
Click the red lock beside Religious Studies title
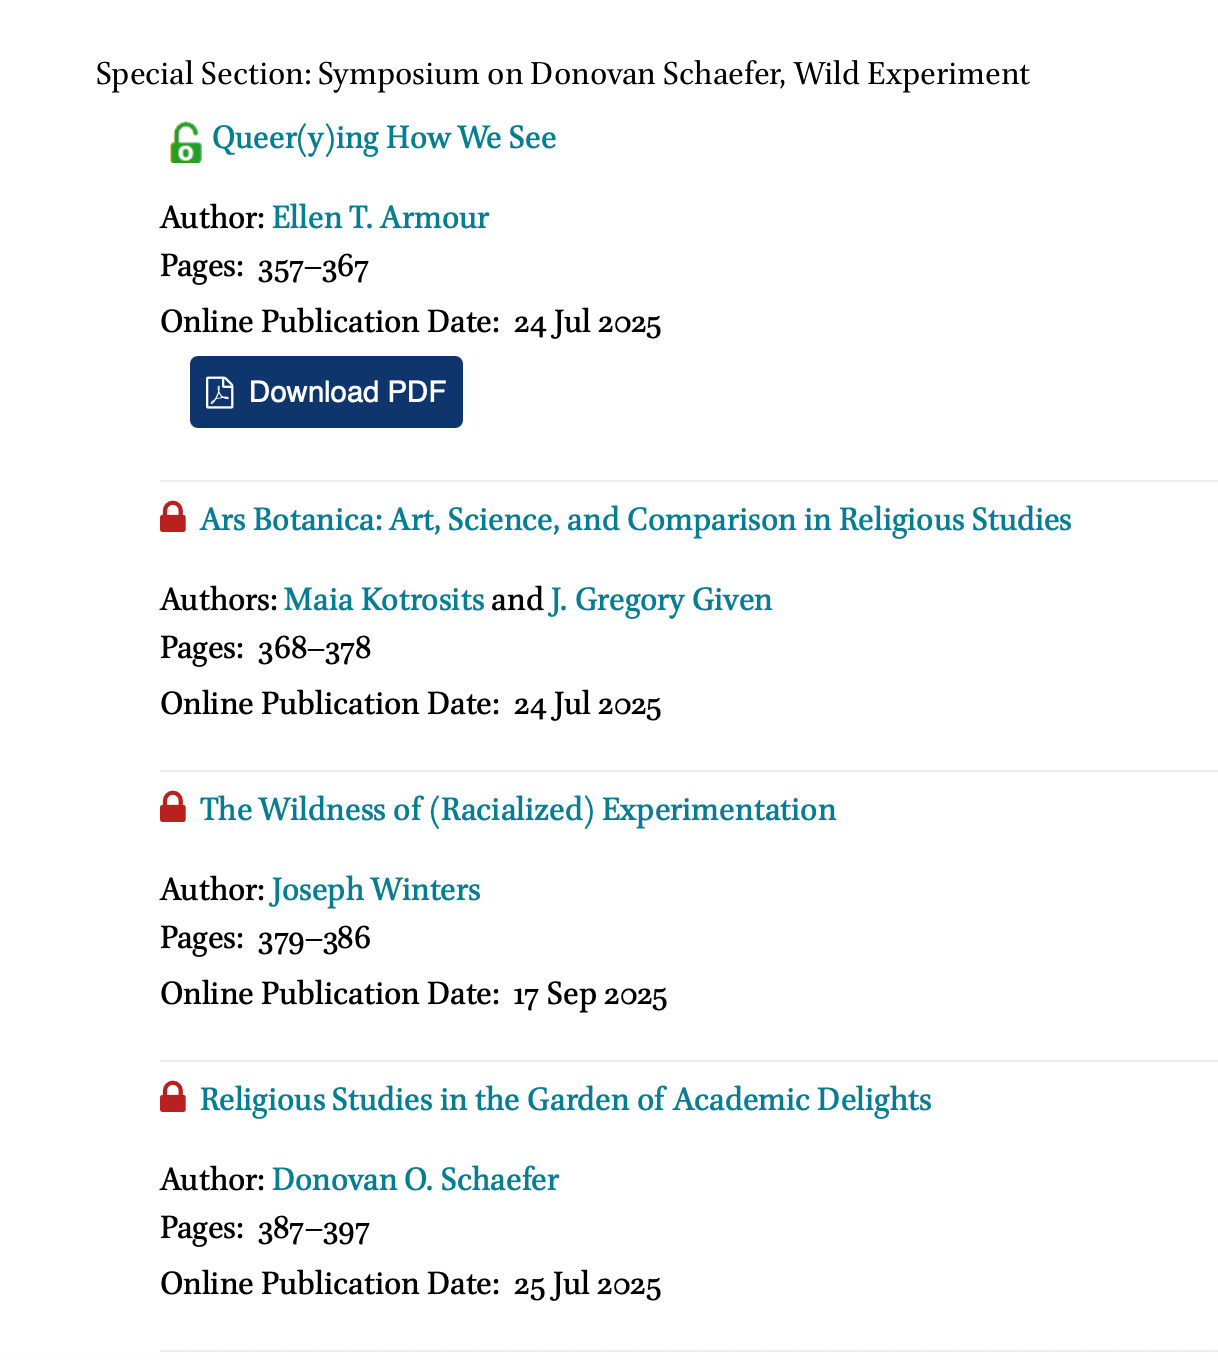coord(173,1098)
